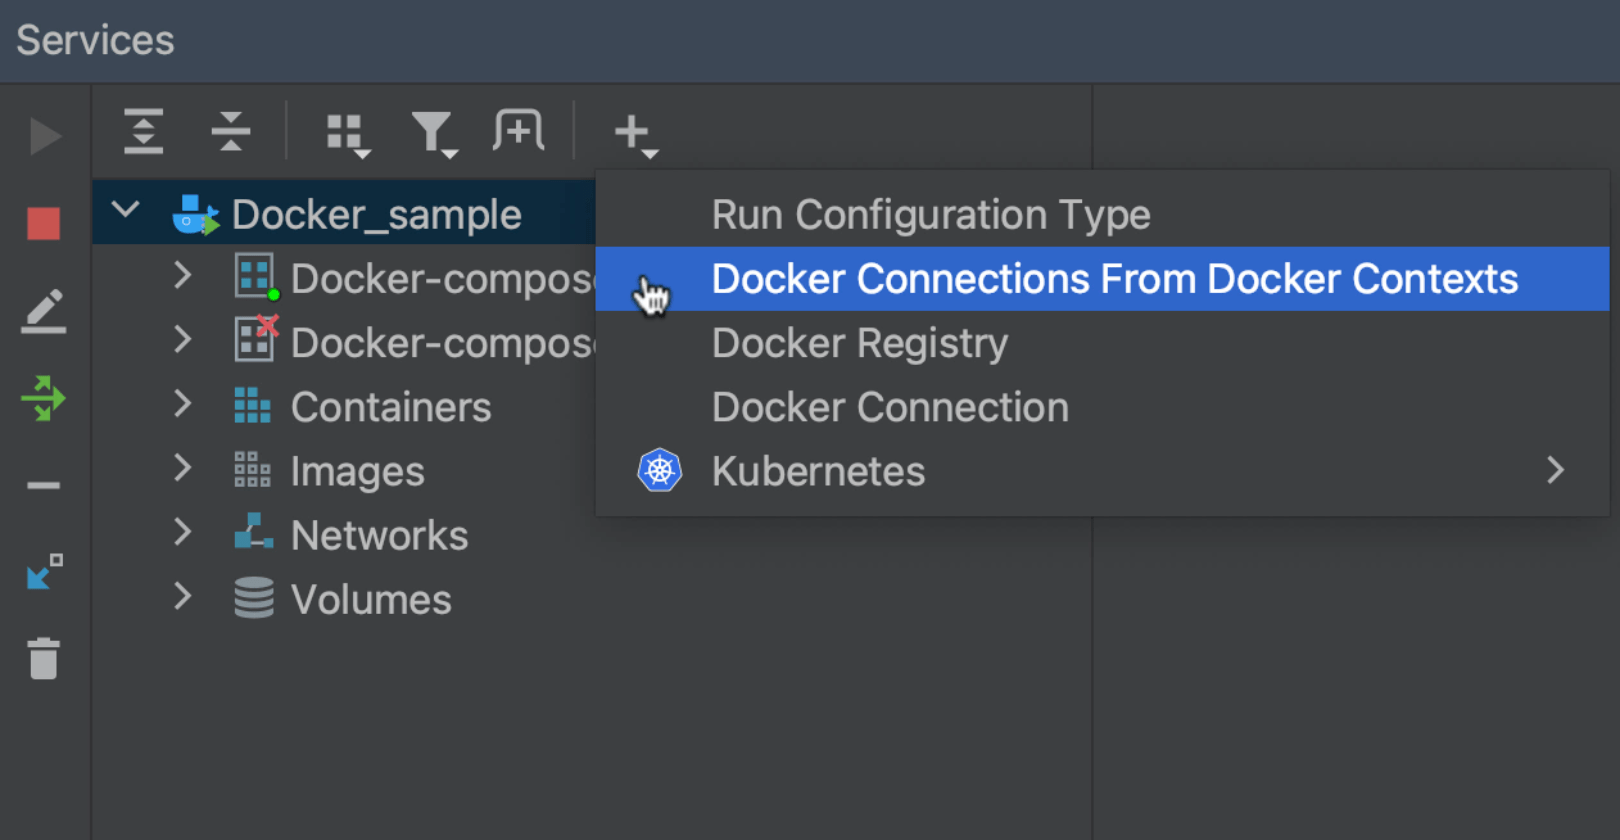Viewport: 1620px width, 840px height.
Task: Expand the Networks node
Action: (182, 532)
